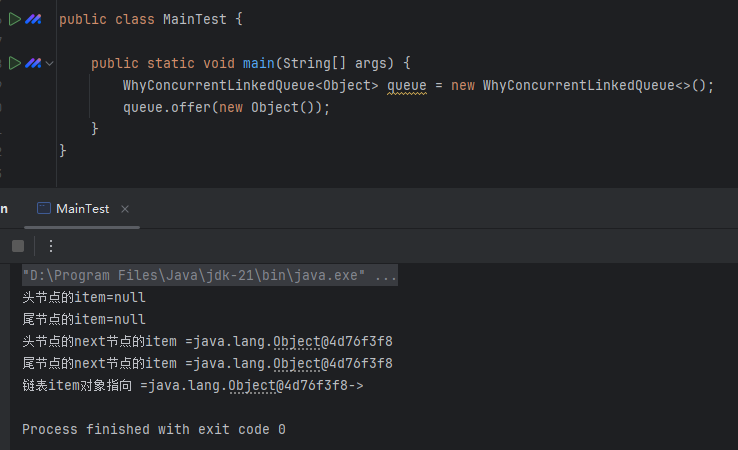Viewport: 738px width, 450px height.
Task: Run the main method from gutter
Action: coord(15,63)
